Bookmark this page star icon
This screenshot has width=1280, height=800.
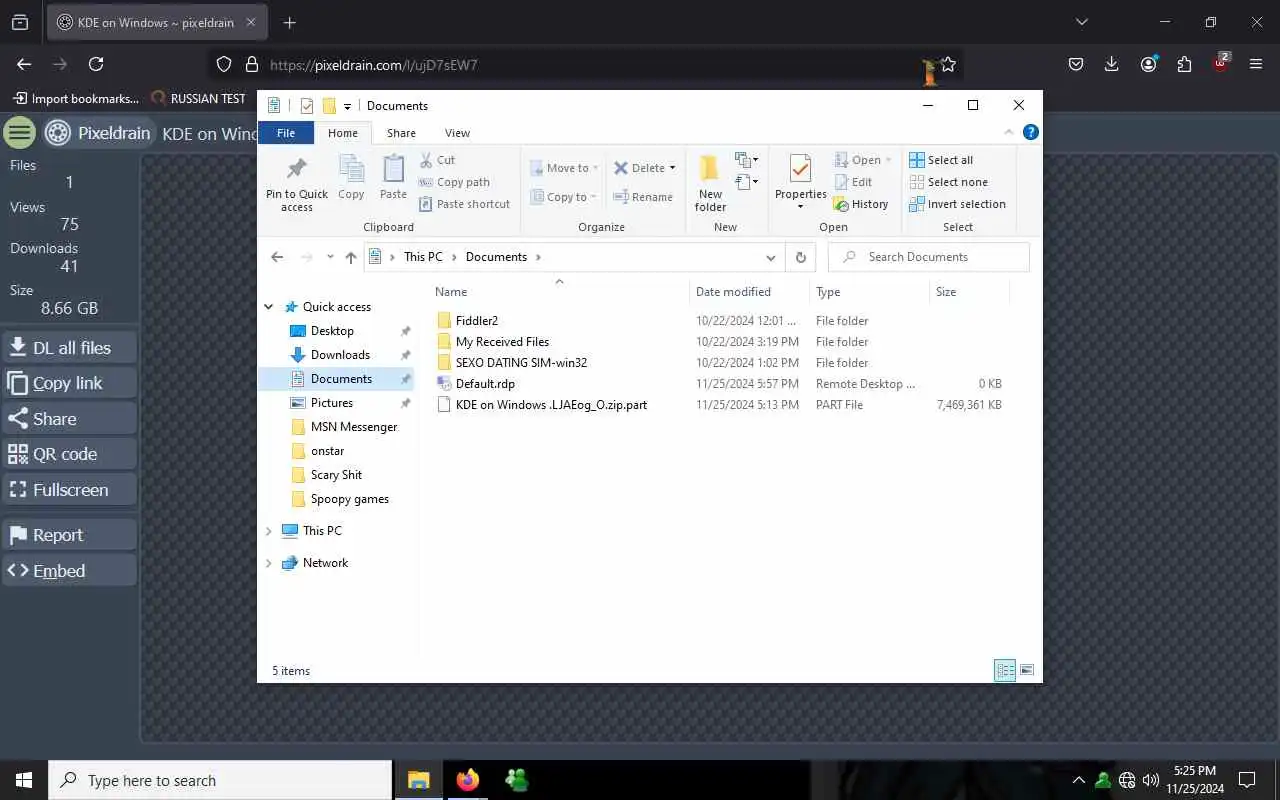coord(948,64)
